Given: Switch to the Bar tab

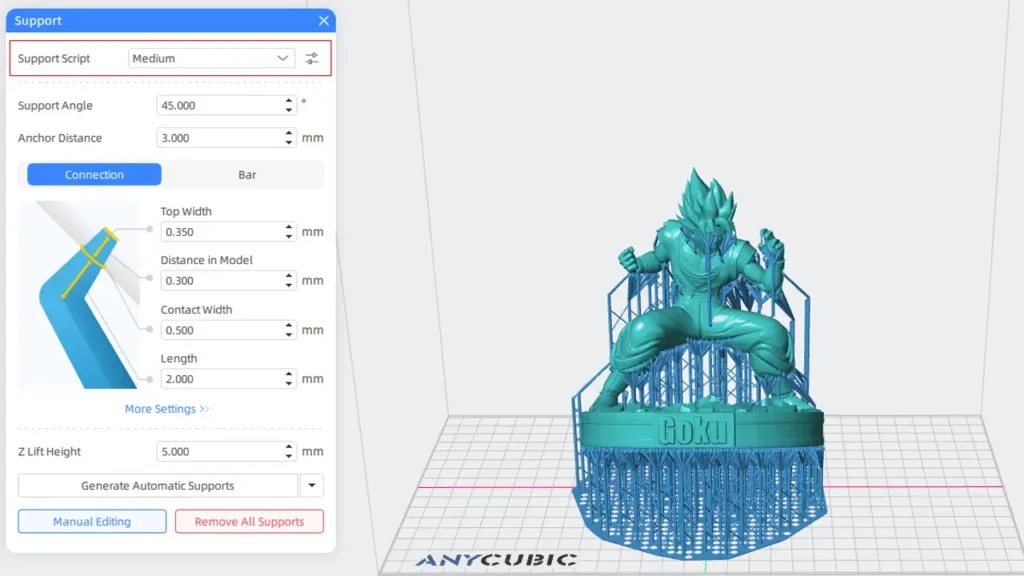Looking at the screenshot, I should pyautogui.click(x=247, y=174).
